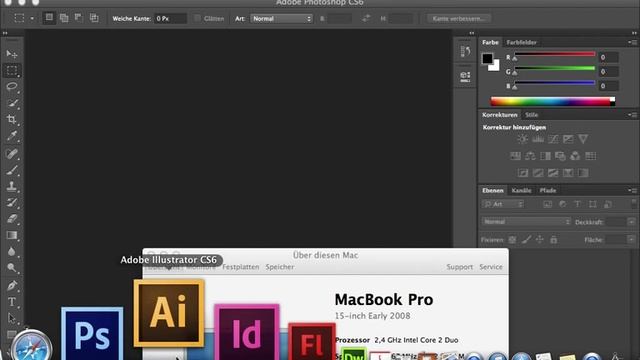This screenshot has width=640, height=360.
Task: Add an Invert adjustment
Action: pyautogui.click(x=523, y=173)
